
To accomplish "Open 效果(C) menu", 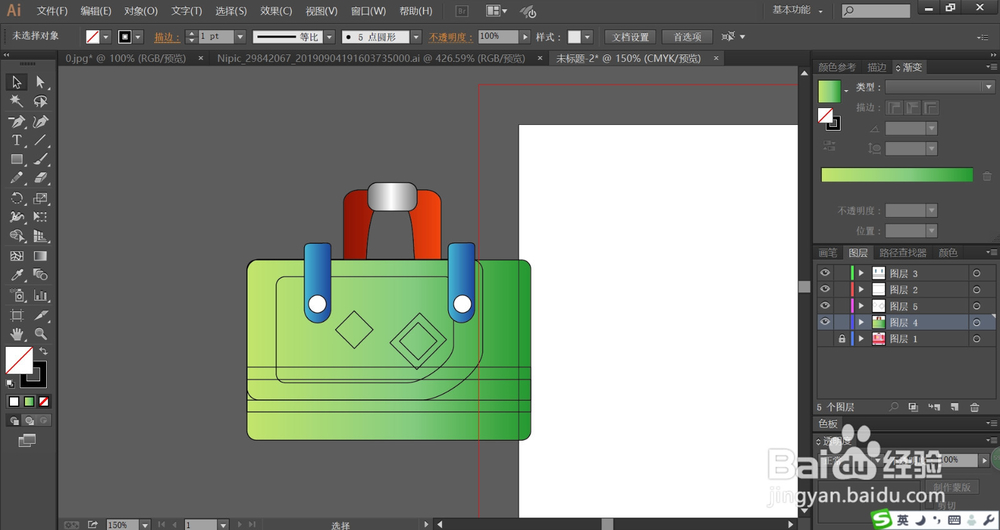I will (276, 11).
